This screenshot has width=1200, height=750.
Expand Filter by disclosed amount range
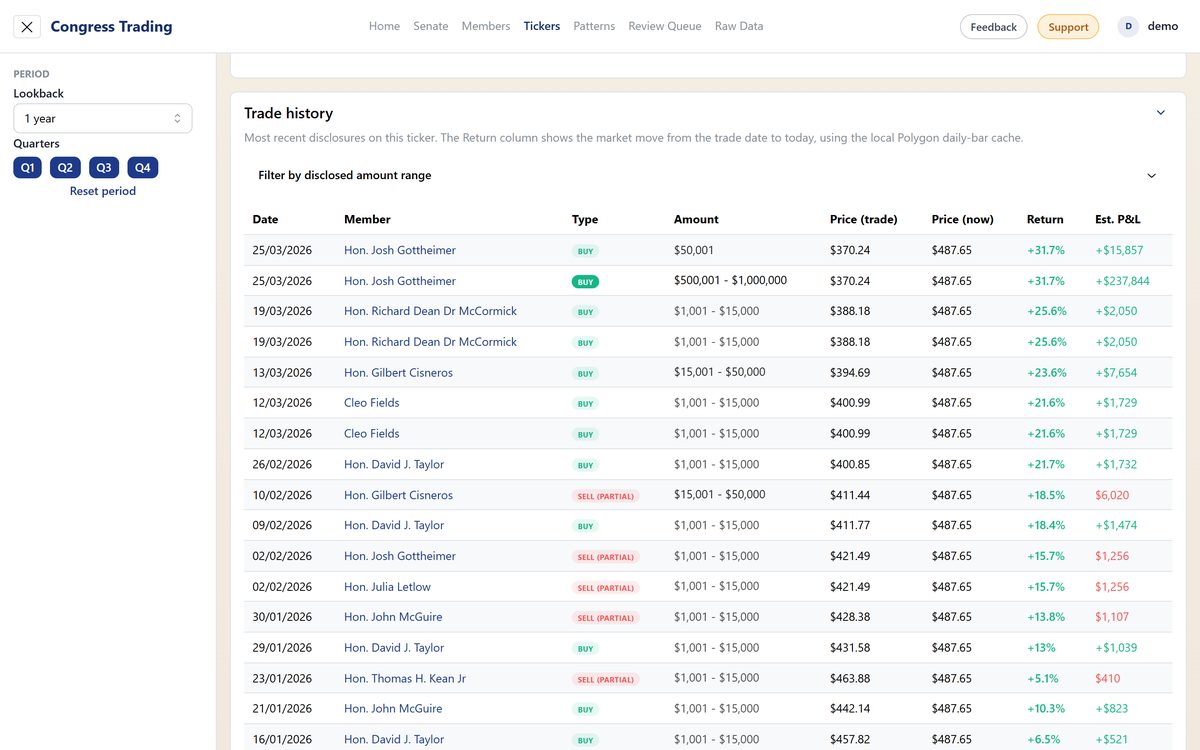click(x=707, y=175)
